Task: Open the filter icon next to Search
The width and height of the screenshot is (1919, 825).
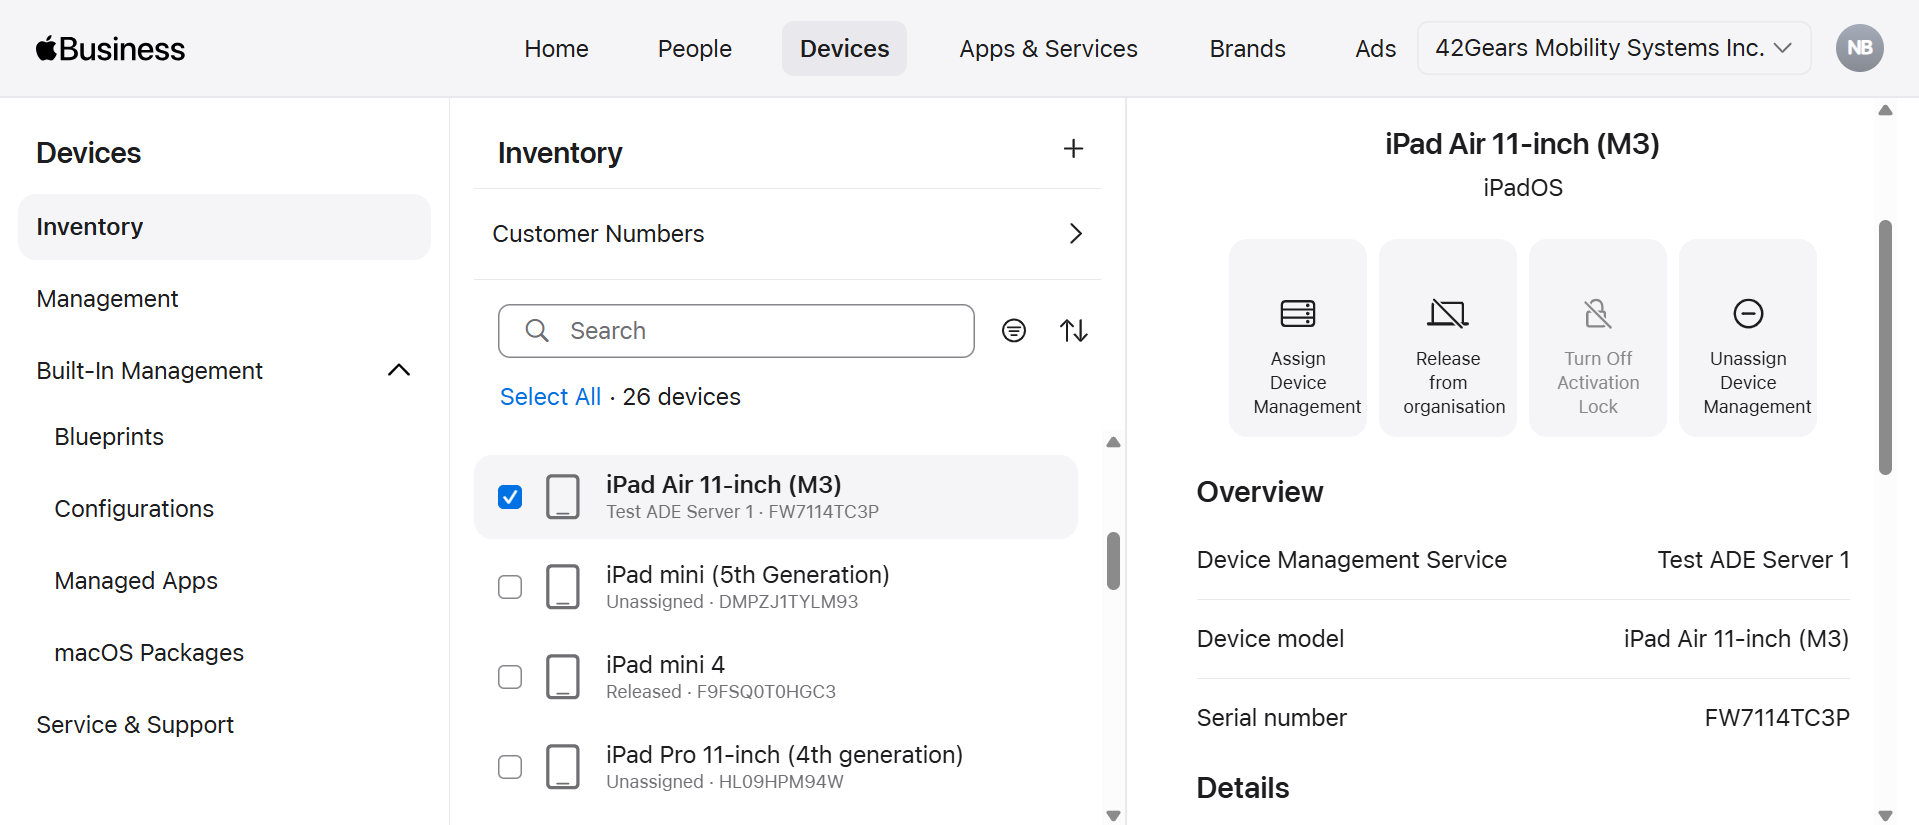Action: tap(1013, 331)
